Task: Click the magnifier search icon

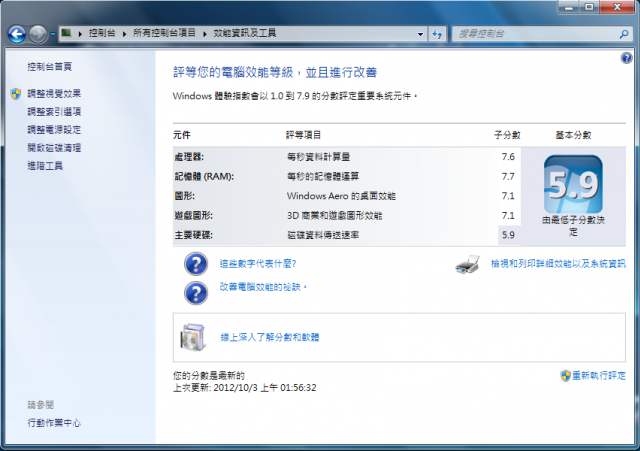Action: click(624, 34)
